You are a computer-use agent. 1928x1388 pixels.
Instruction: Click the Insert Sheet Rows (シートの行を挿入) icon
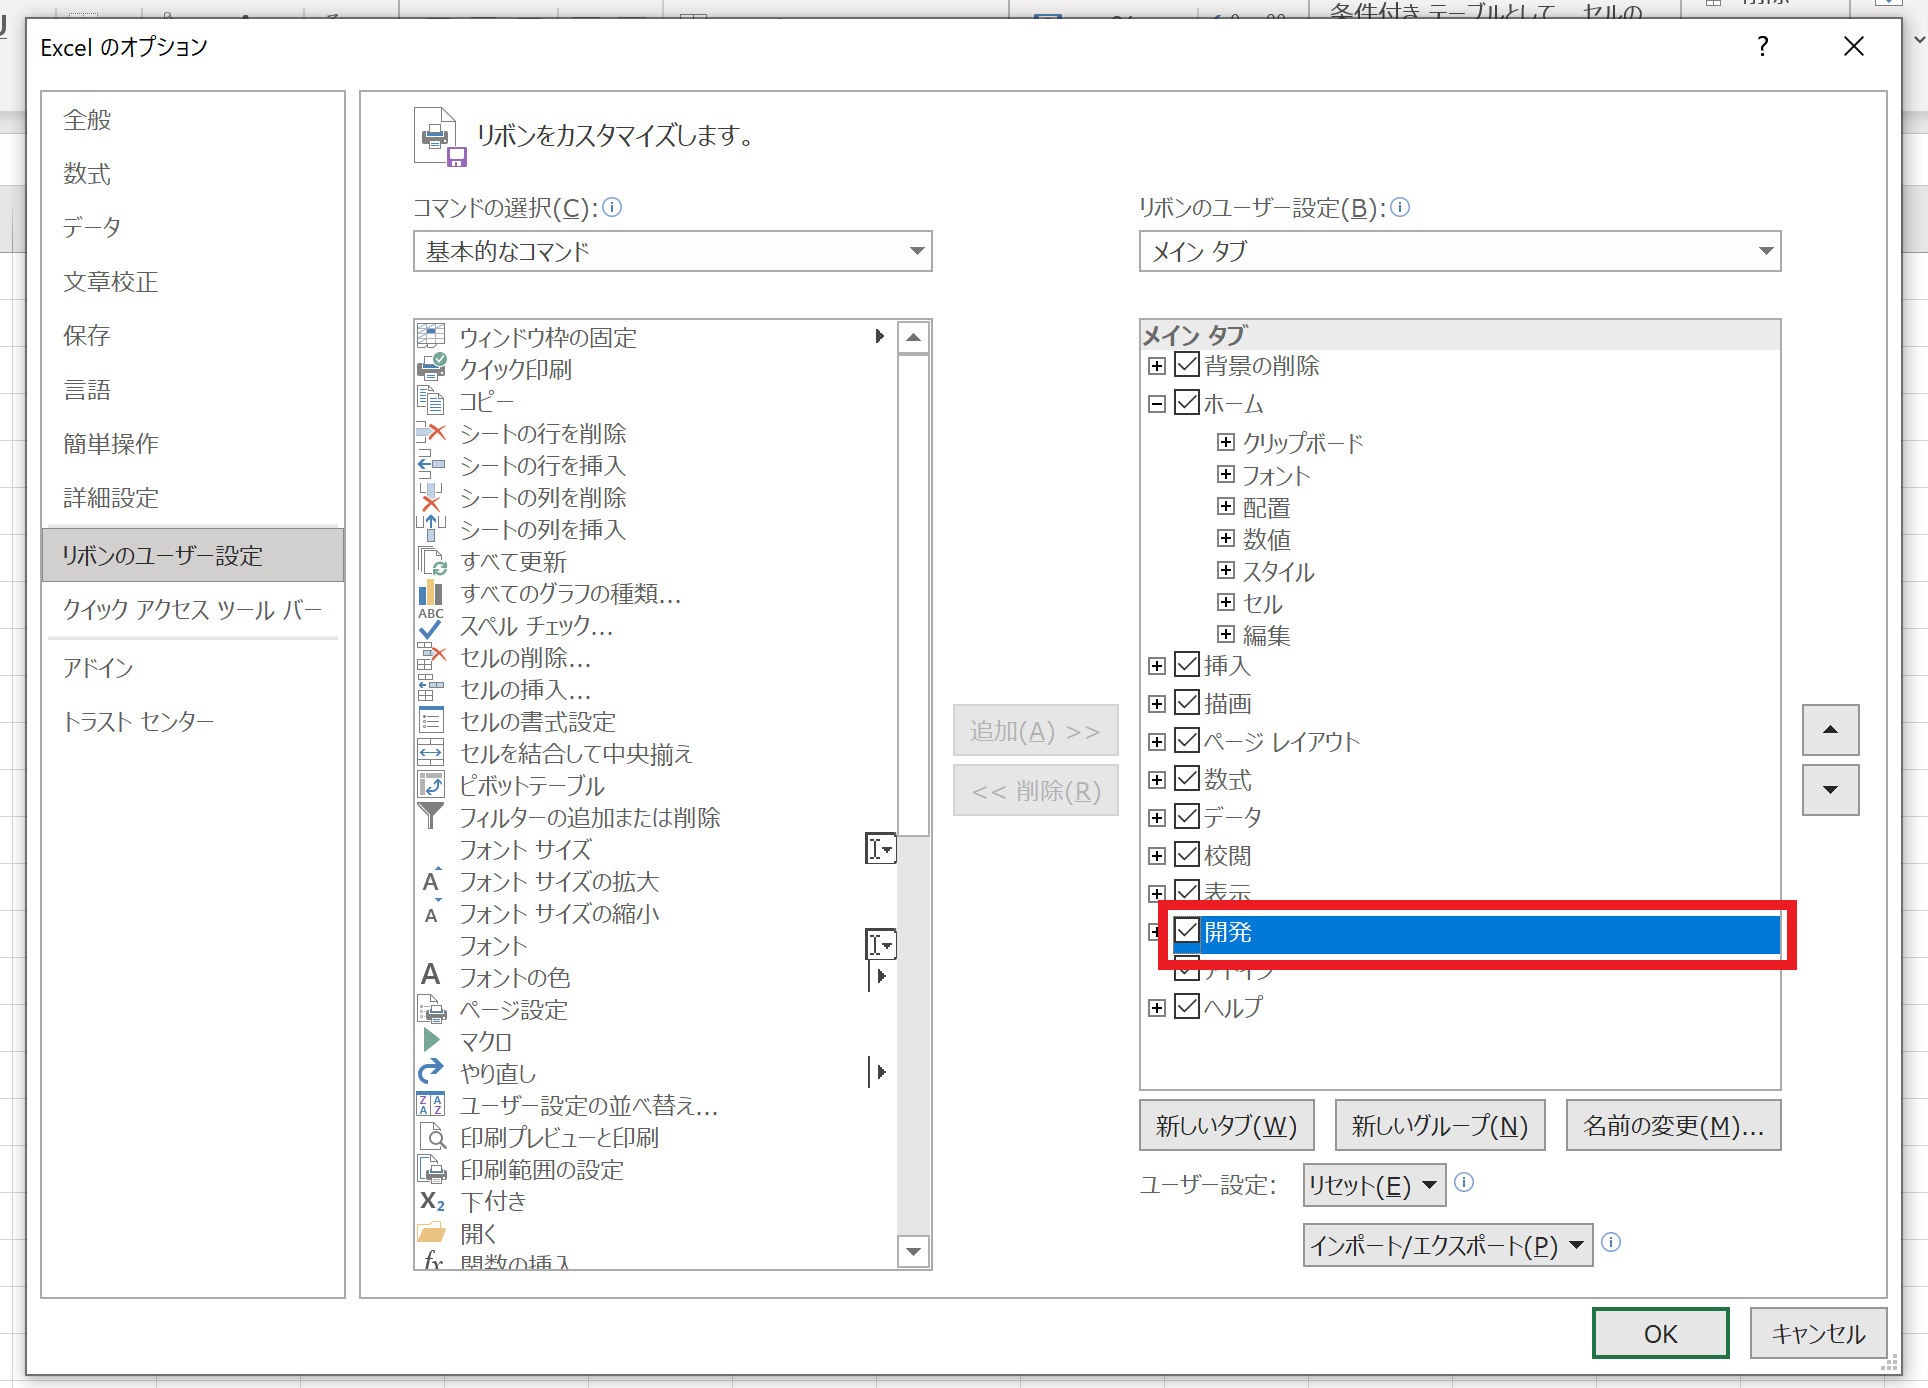(x=431, y=465)
